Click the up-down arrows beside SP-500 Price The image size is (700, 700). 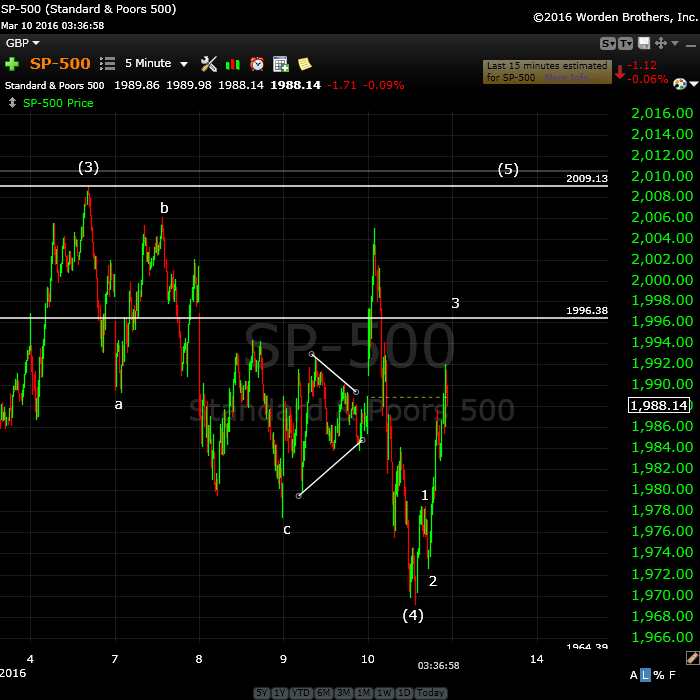pyautogui.click(x=12, y=103)
